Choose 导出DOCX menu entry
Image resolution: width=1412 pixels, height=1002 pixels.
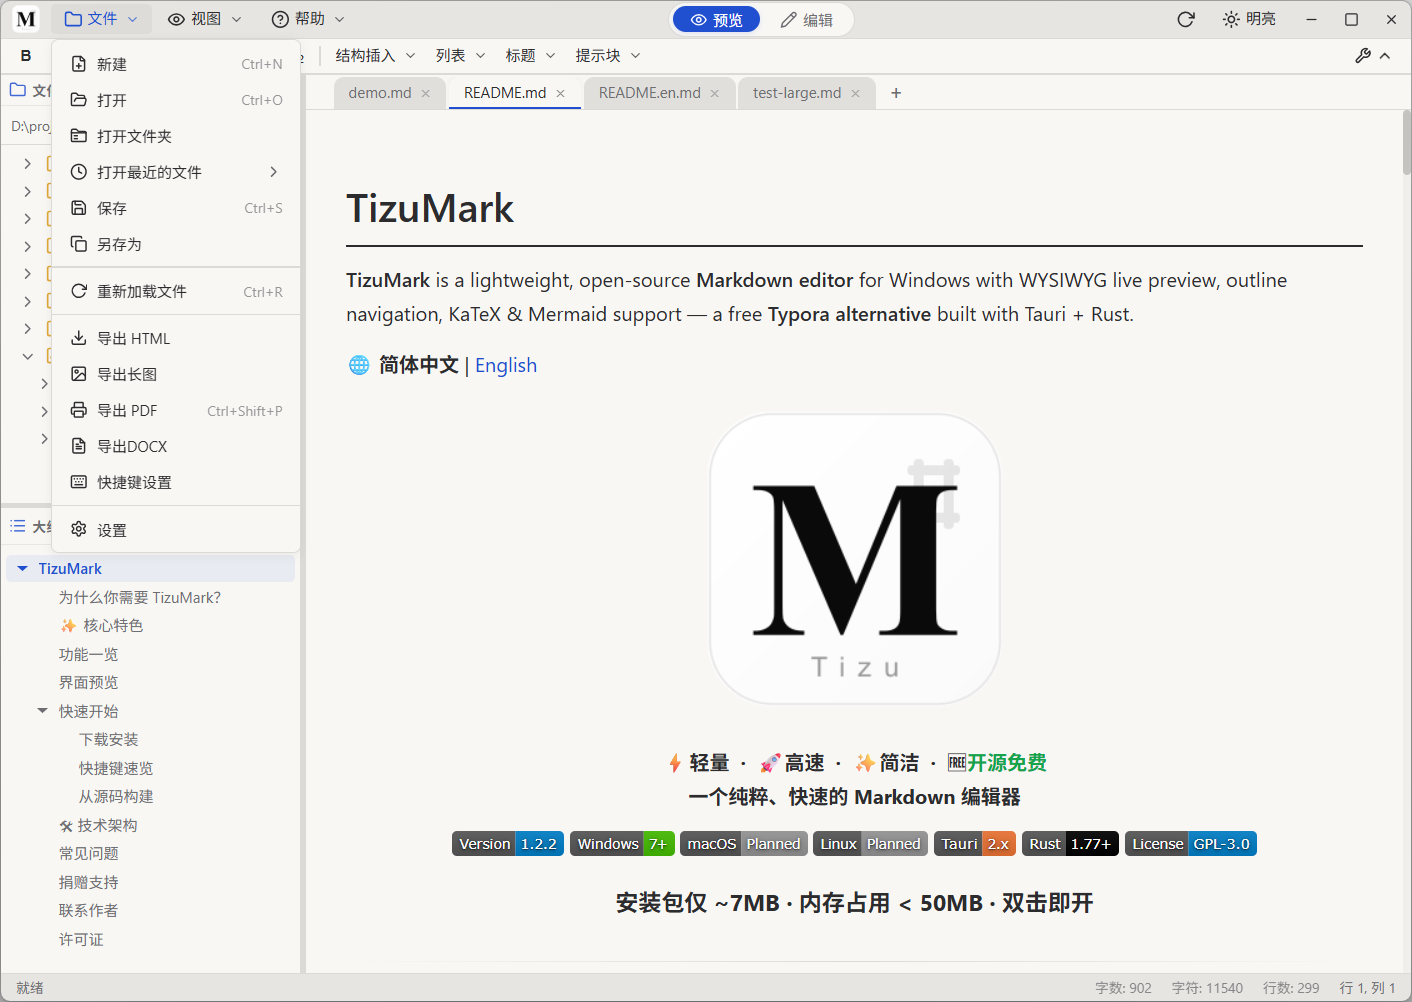tap(176, 446)
